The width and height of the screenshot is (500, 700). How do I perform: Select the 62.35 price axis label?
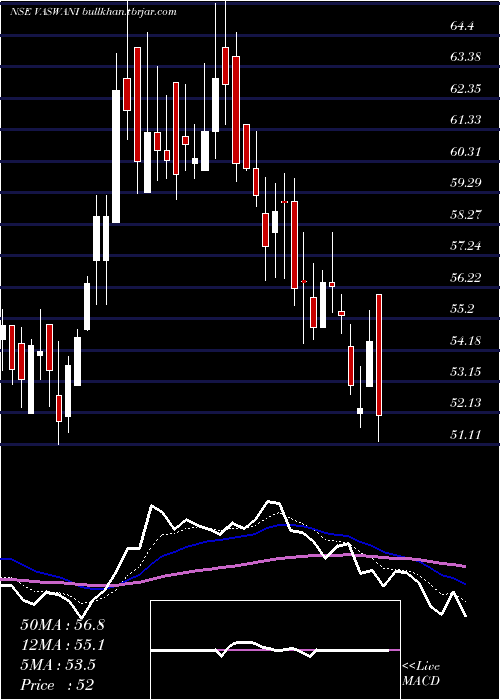point(466,89)
